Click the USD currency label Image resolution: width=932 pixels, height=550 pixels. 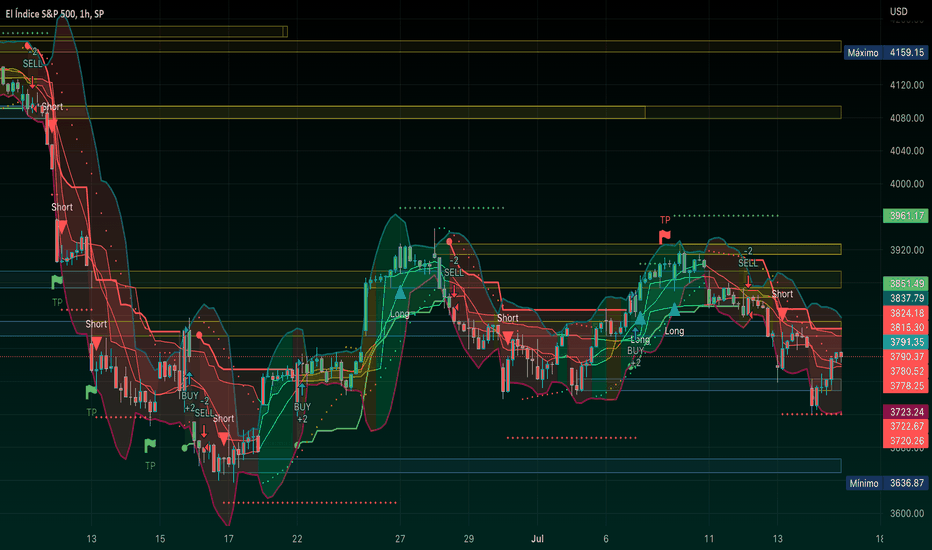pos(898,11)
